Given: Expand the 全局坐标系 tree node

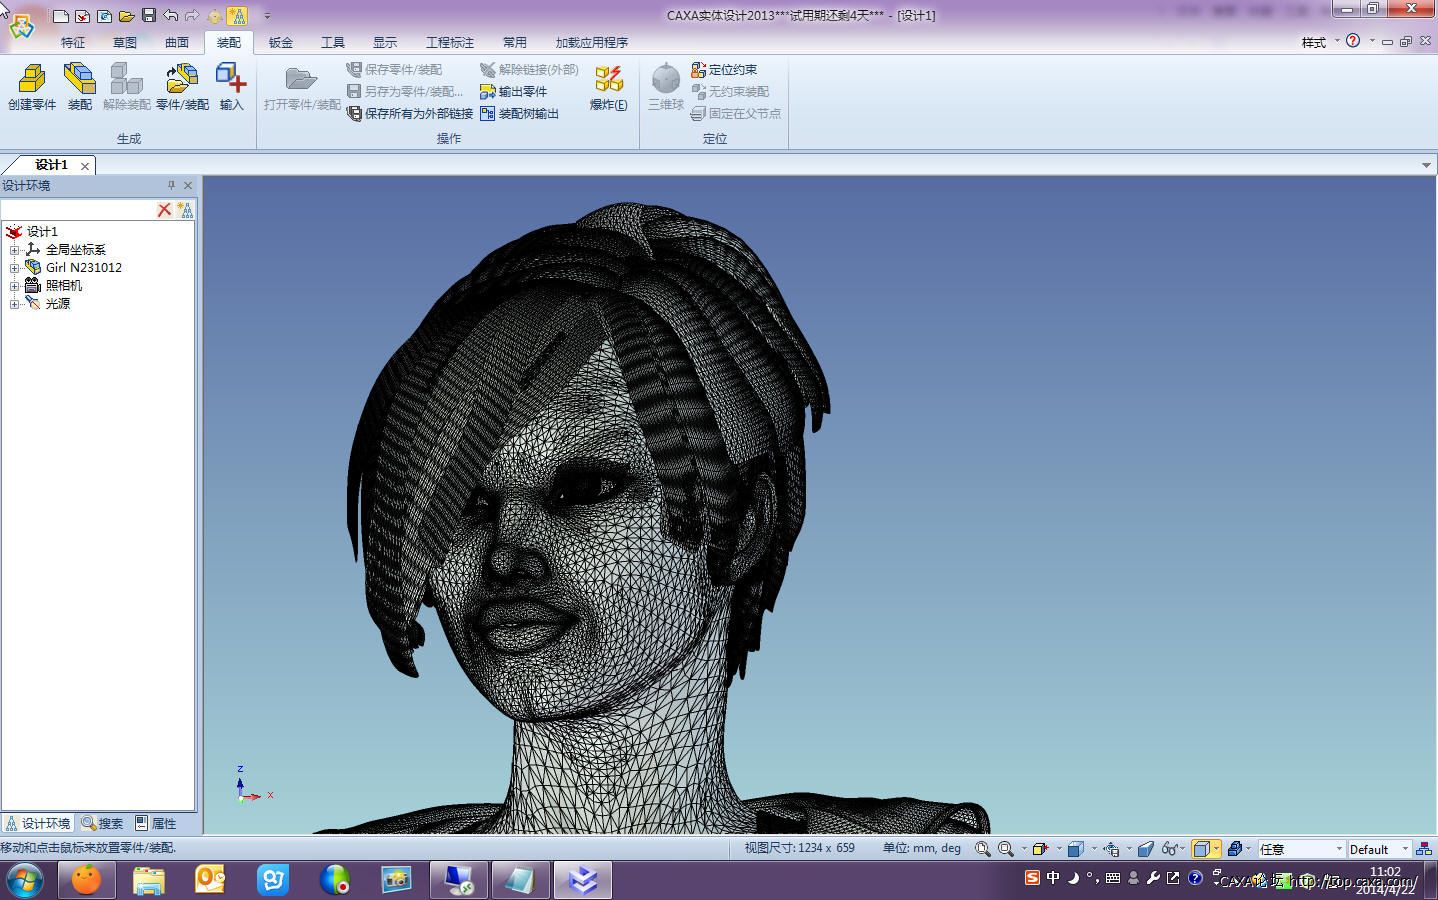Looking at the screenshot, I should tap(14, 250).
